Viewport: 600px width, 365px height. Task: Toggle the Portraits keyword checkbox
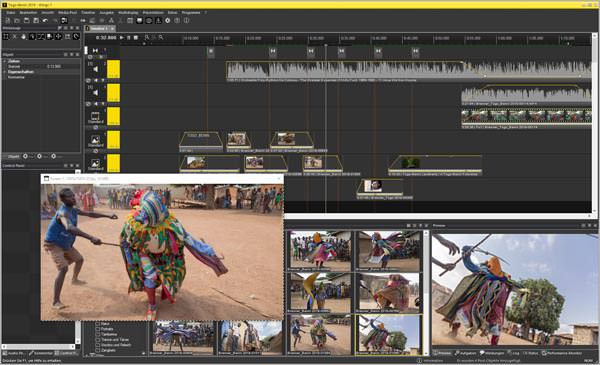point(98,329)
